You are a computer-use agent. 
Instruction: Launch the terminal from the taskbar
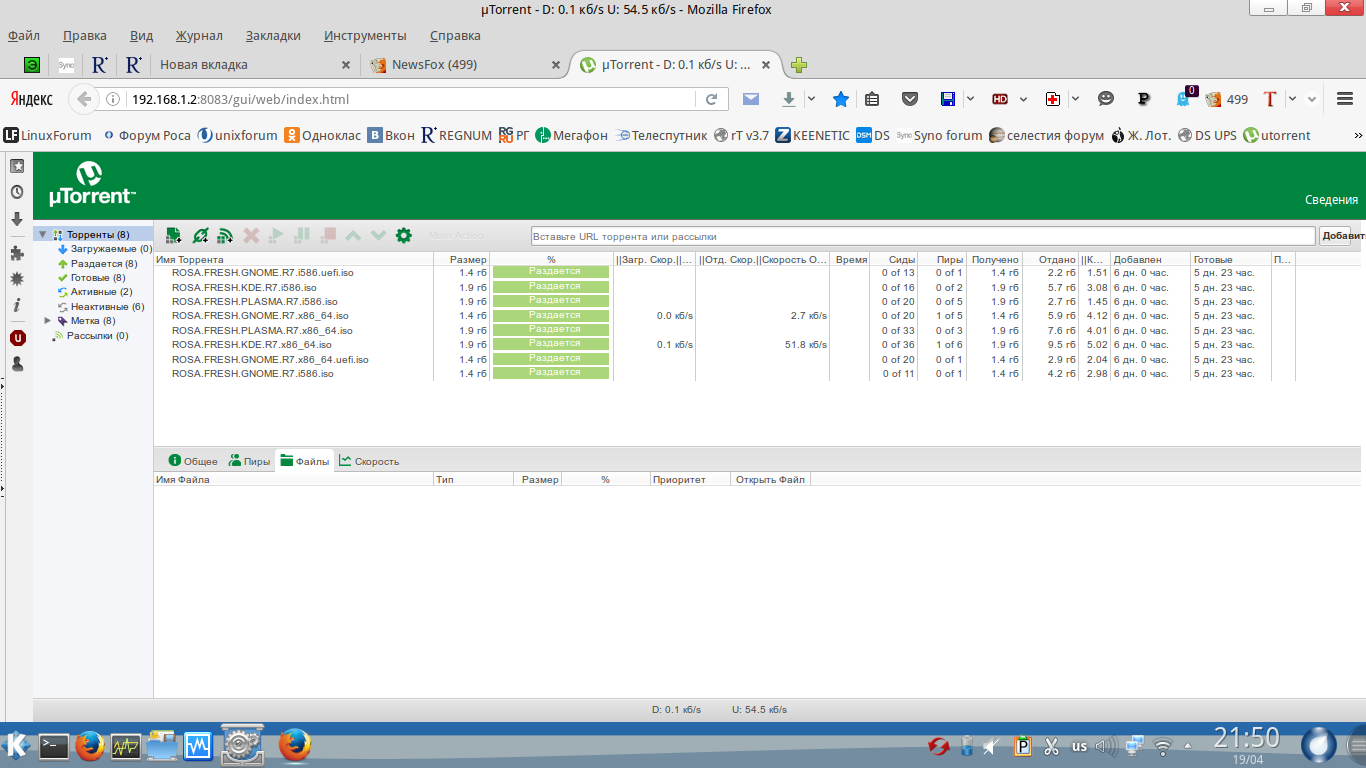(53, 745)
